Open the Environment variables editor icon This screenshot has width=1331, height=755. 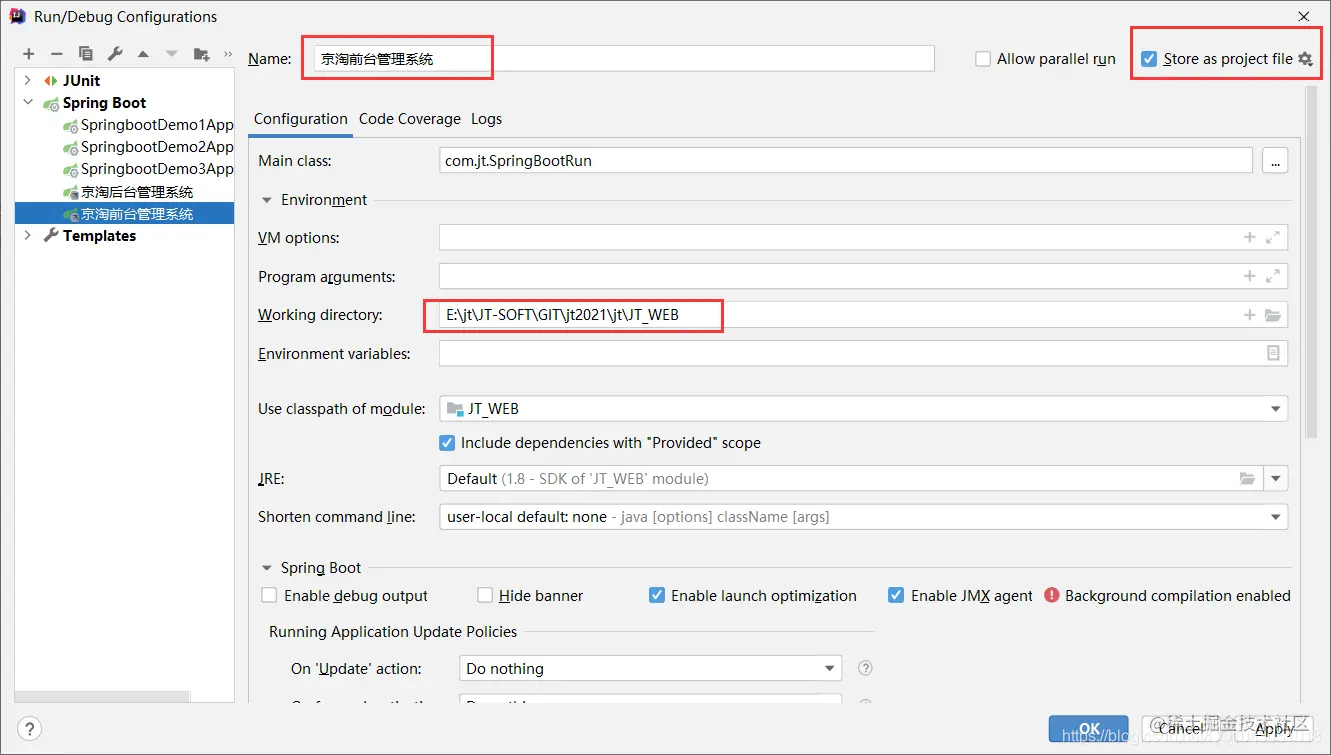click(x=1273, y=353)
